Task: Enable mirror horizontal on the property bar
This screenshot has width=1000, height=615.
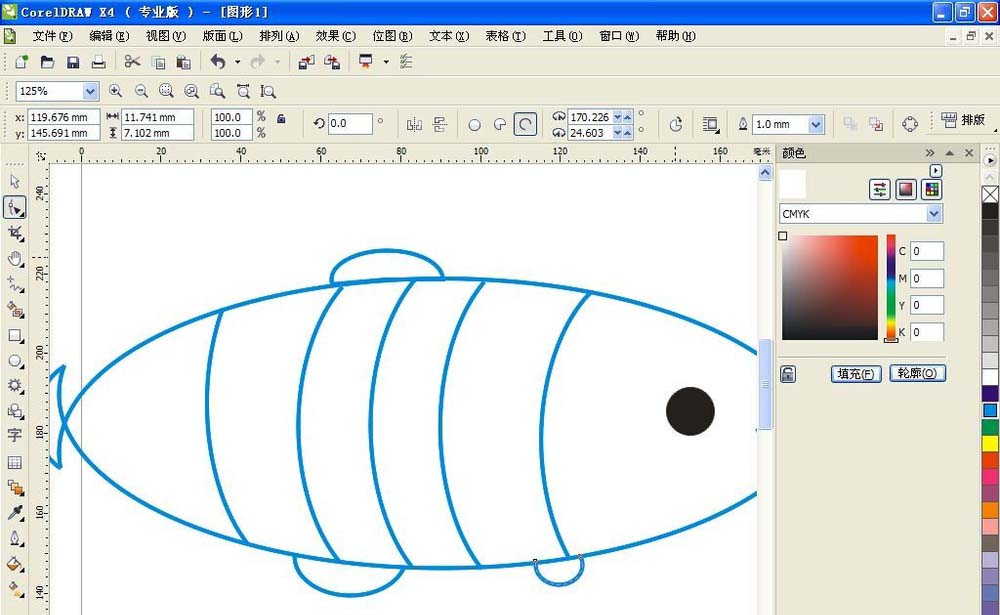Action: [414, 123]
